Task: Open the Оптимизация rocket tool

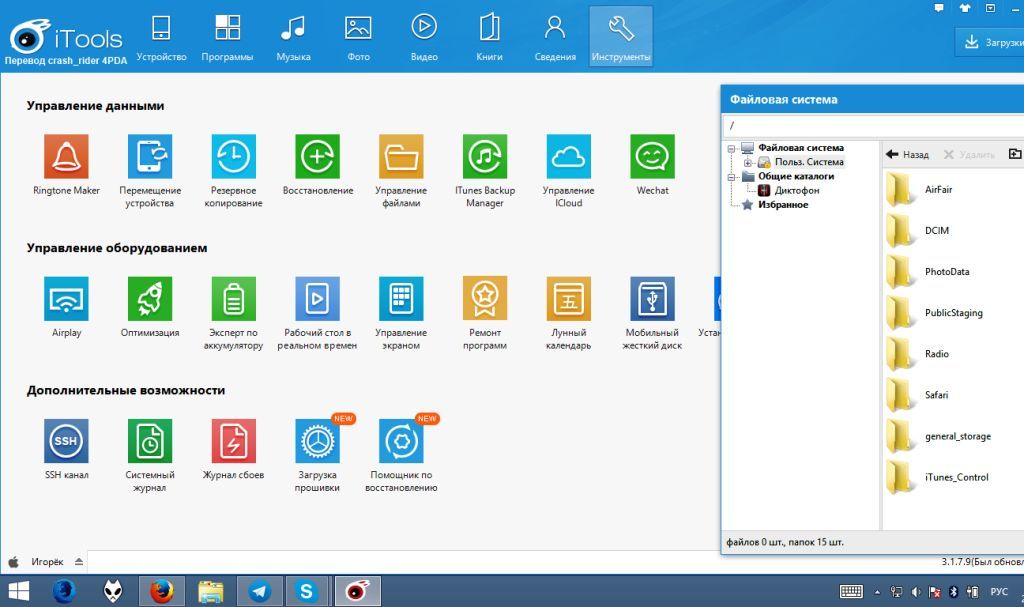Action: click(150, 299)
